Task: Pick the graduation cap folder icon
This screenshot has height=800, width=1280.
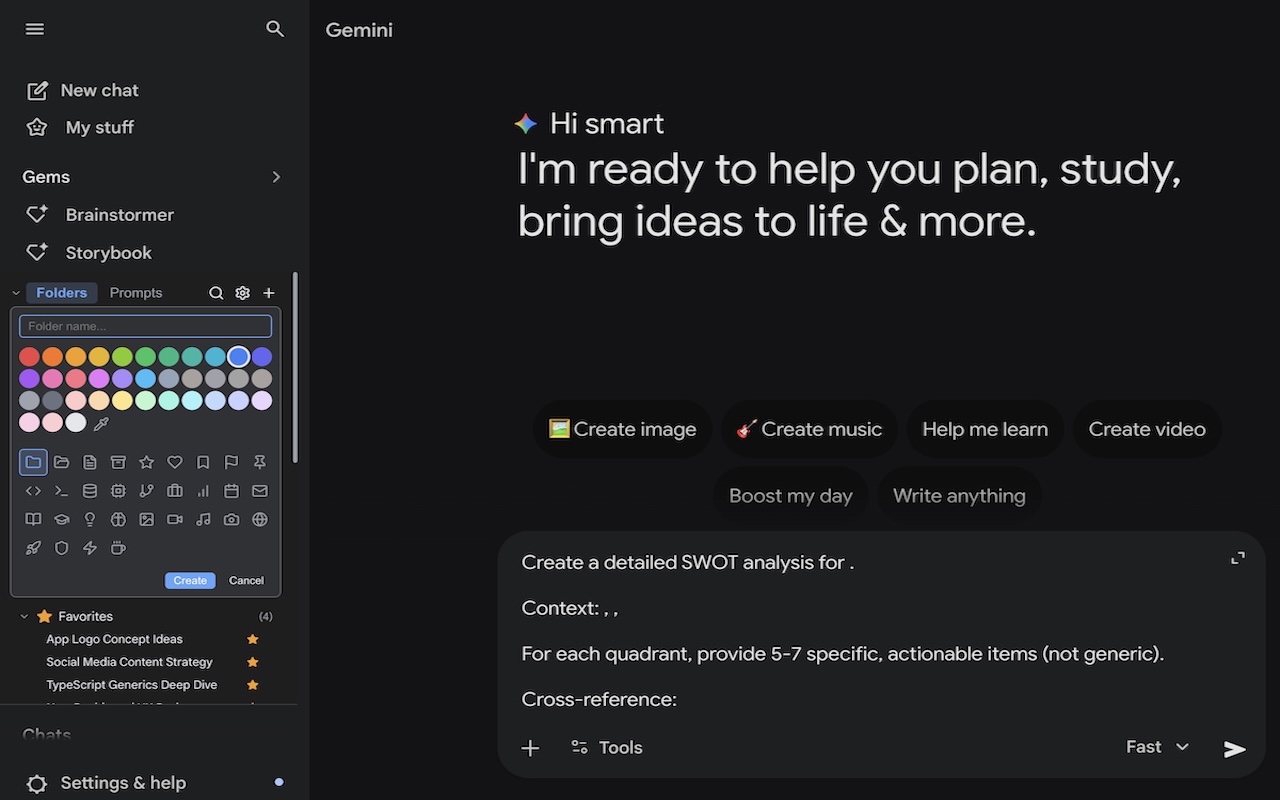Action: click(61, 519)
